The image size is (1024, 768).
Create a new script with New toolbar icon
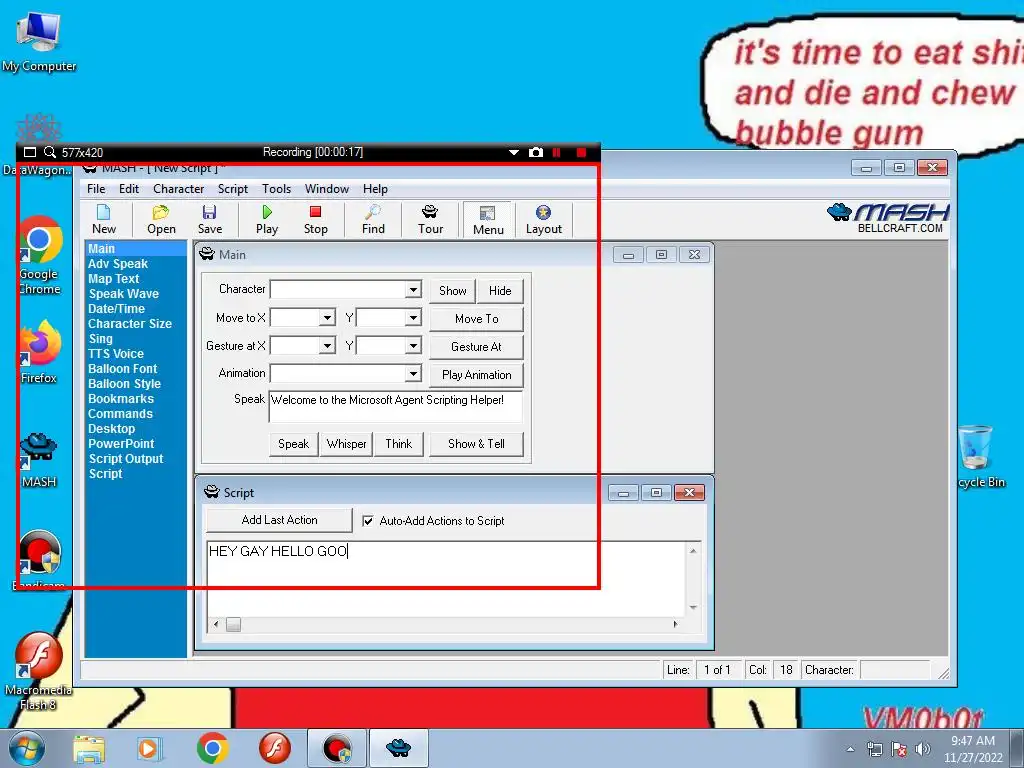click(104, 219)
